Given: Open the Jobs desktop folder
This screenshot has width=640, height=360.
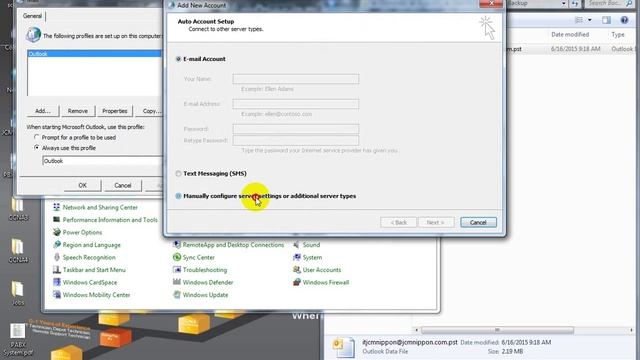Looking at the screenshot, I should 18,293.
